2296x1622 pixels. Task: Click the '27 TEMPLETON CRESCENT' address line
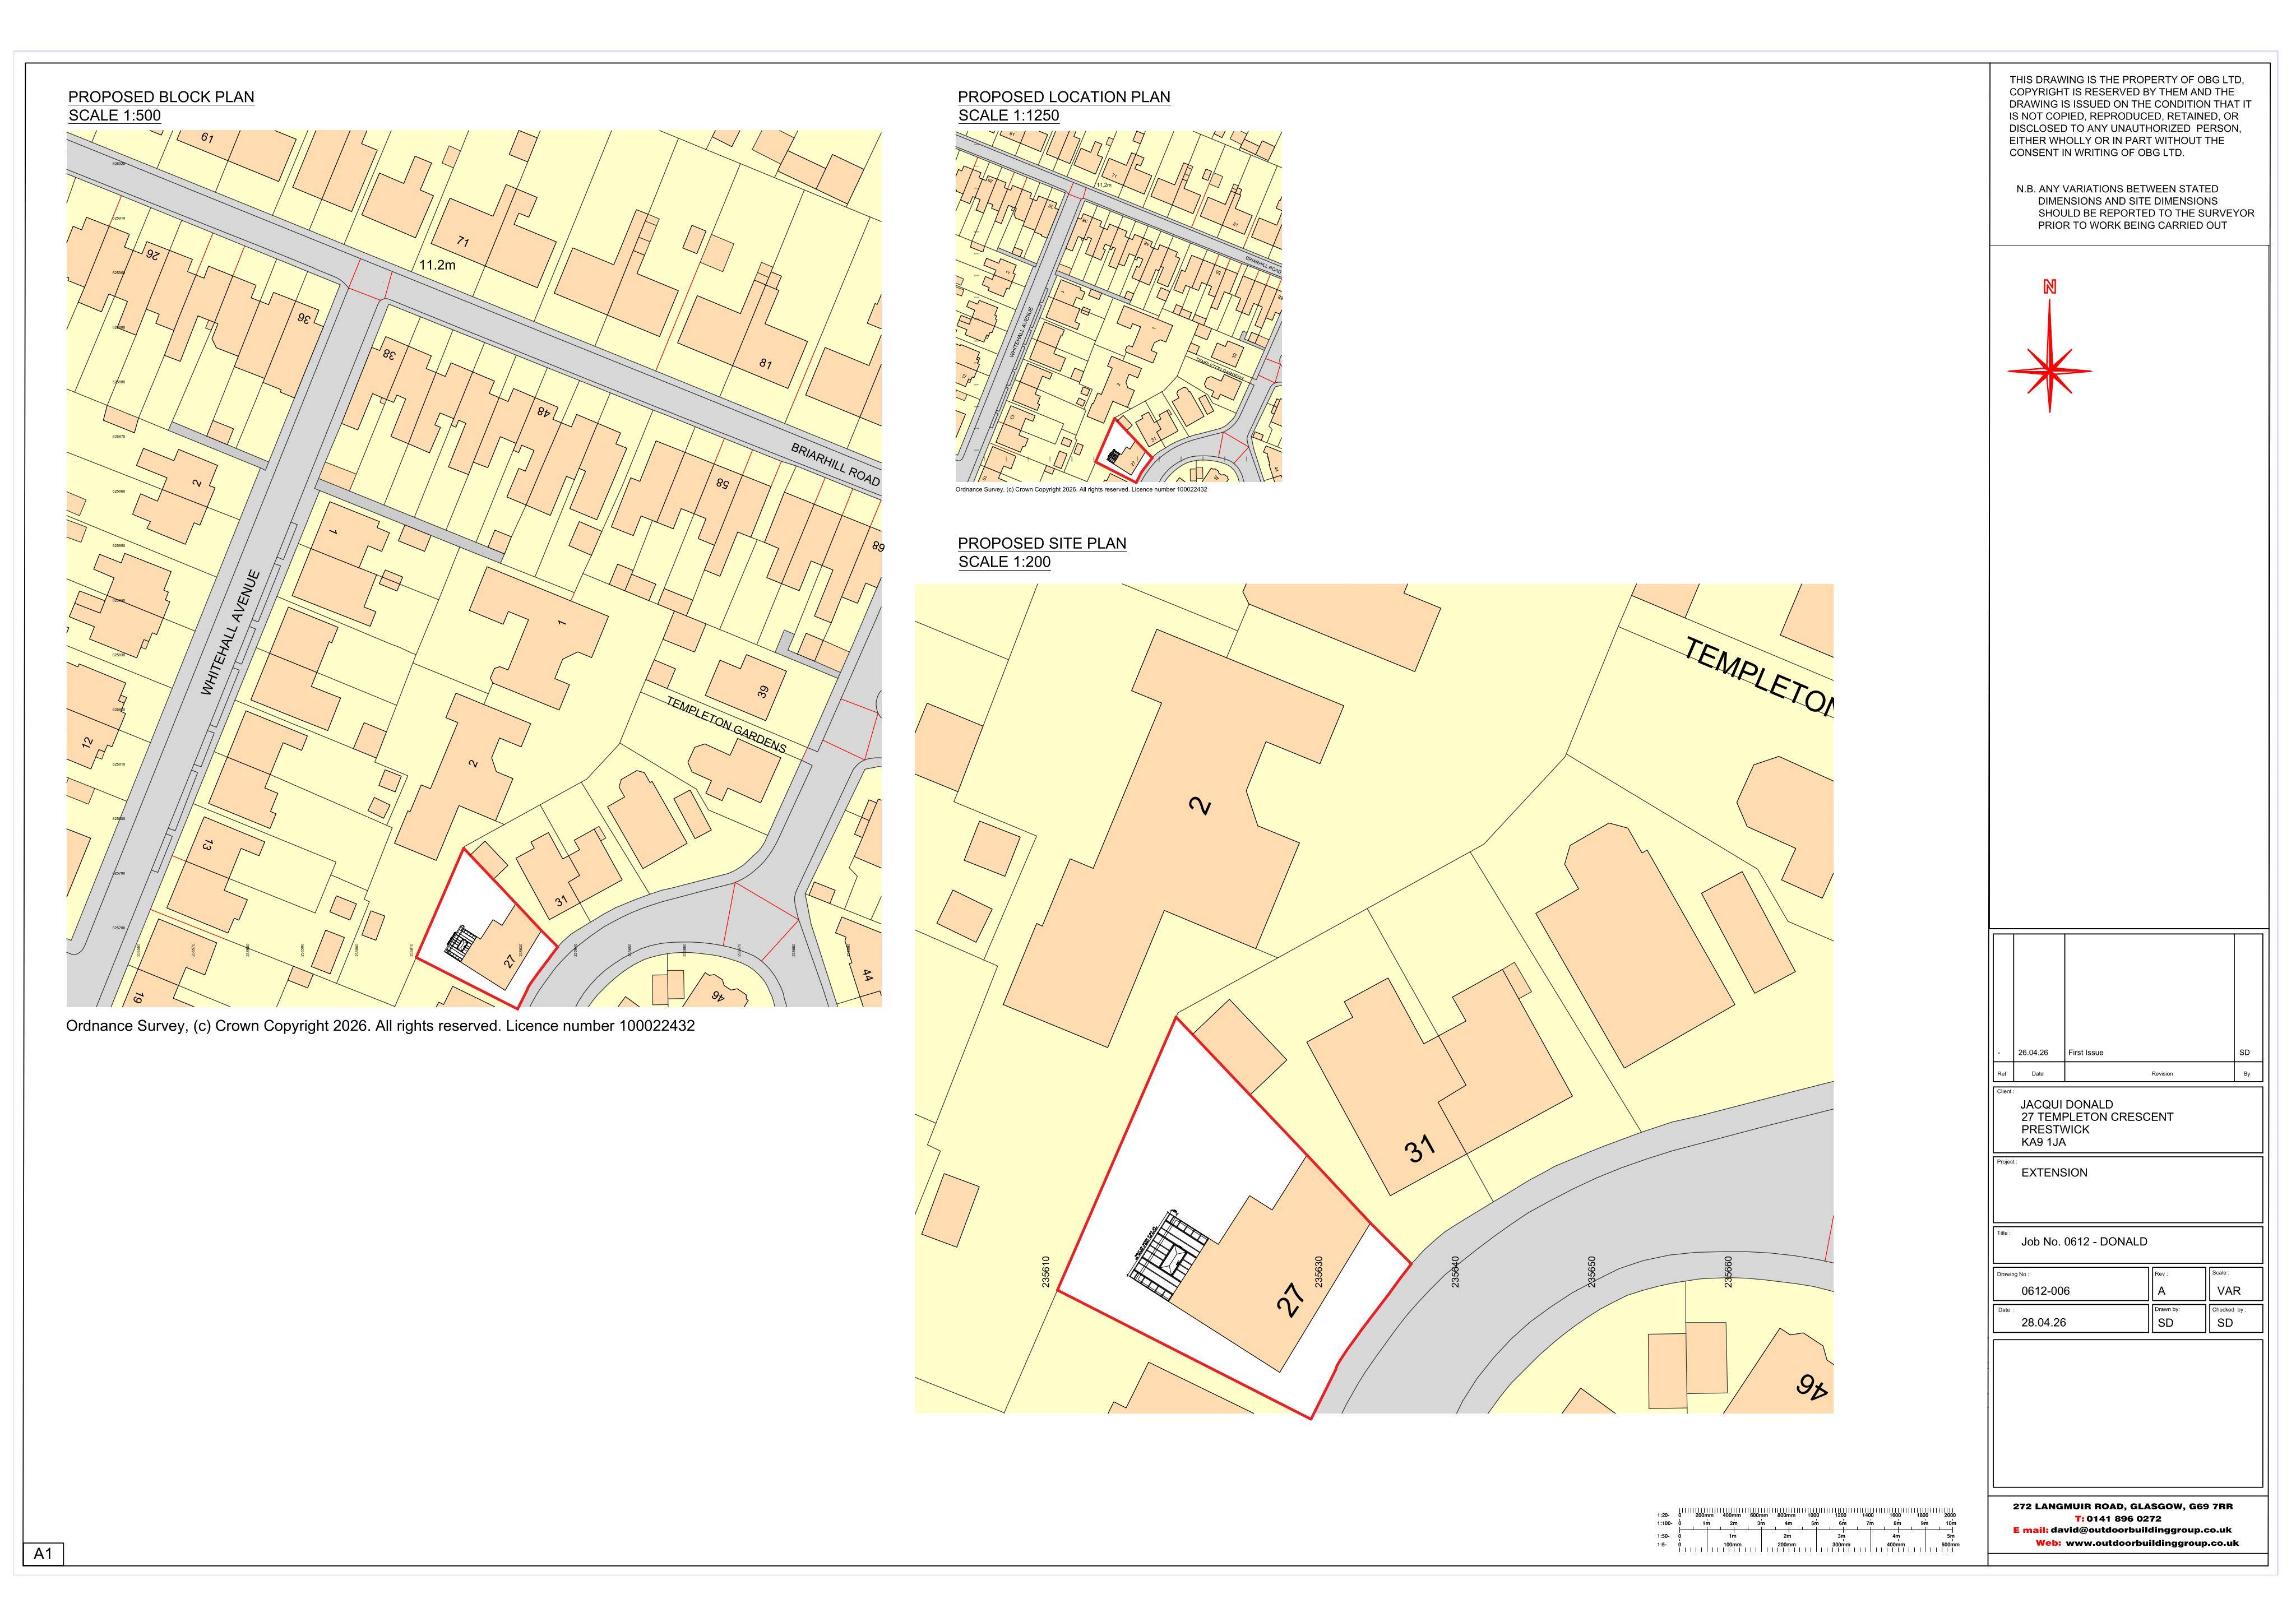click(2097, 1117)
